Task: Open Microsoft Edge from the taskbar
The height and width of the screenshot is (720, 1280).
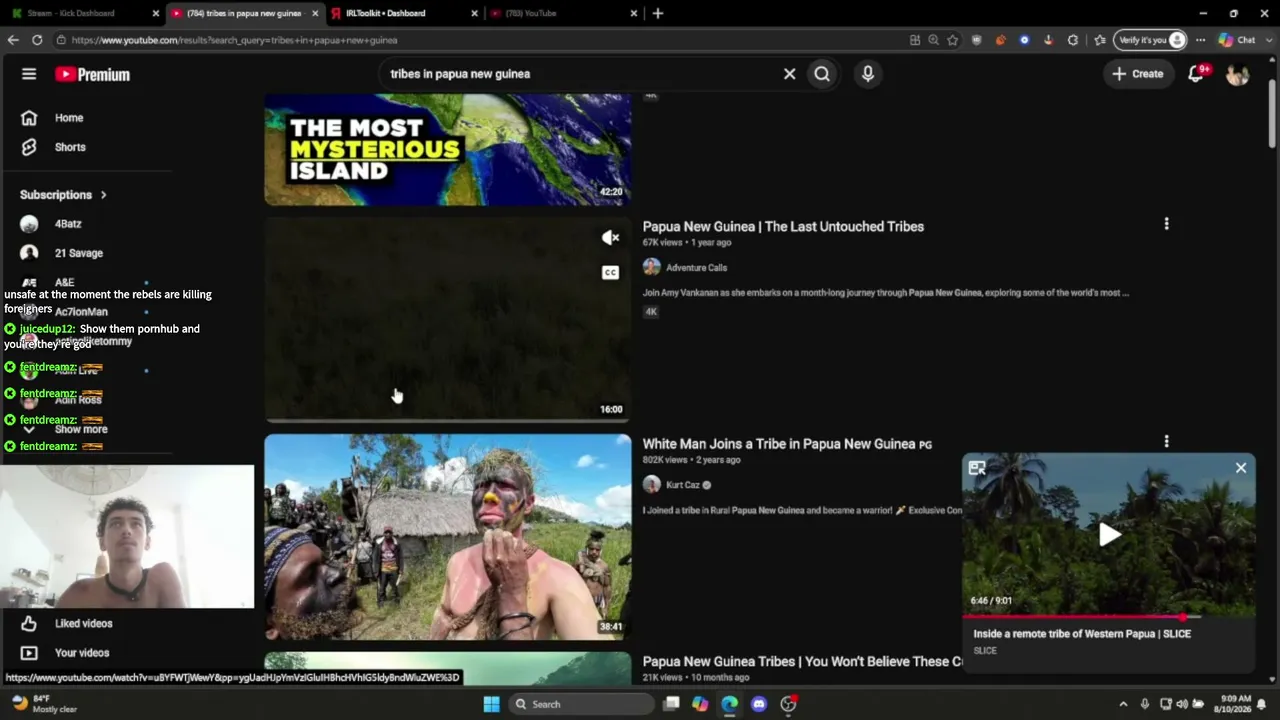Action: [730, 704]
